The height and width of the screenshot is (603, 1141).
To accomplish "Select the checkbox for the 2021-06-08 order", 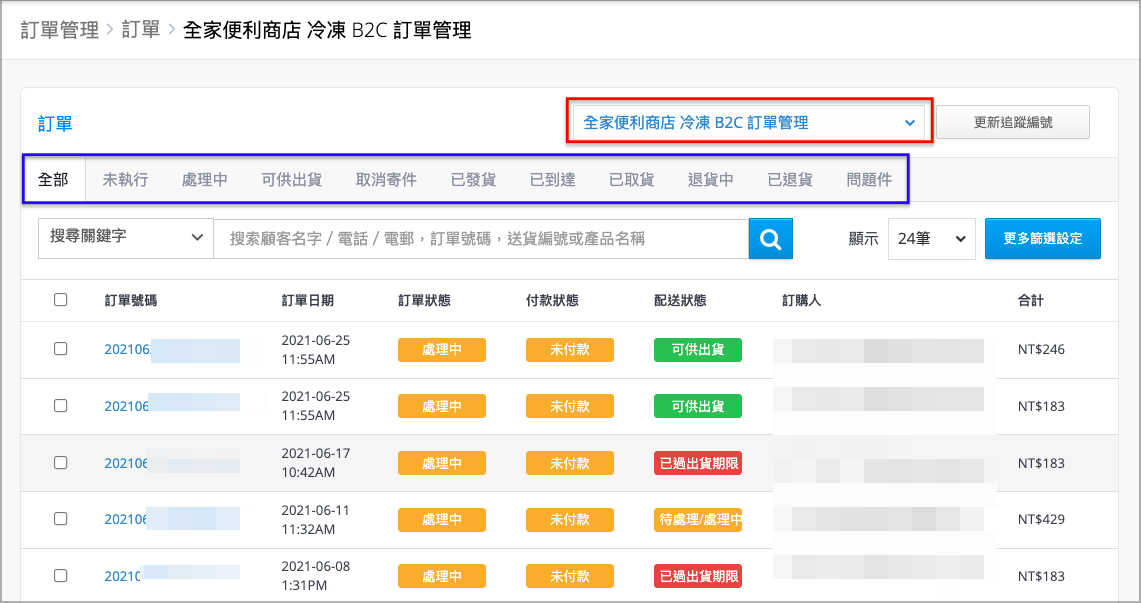I will (x=60, y=575).
